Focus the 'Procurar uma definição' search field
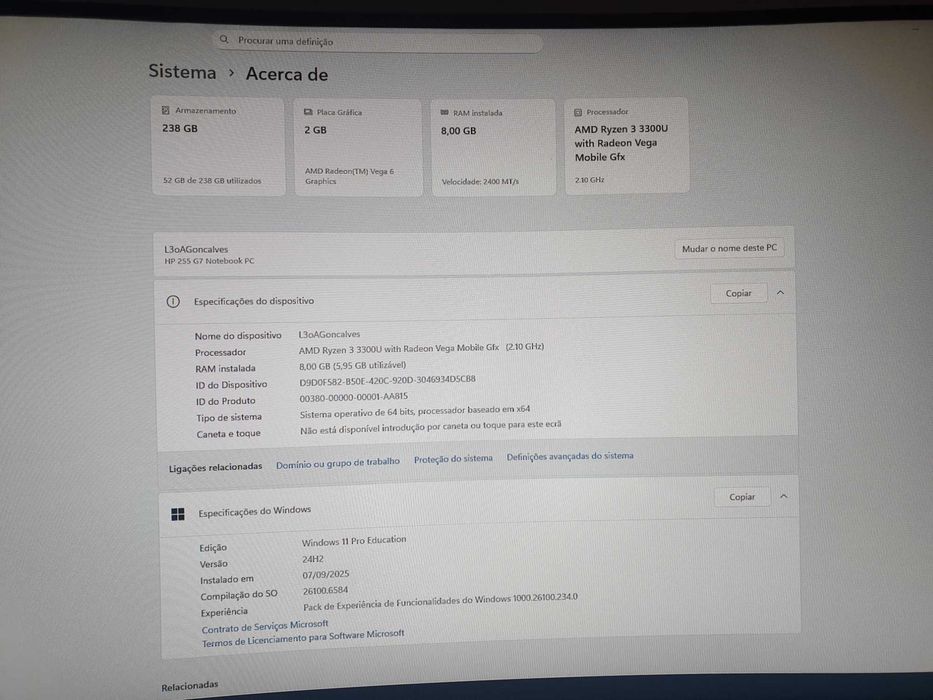The height and width of the screenshot is (700, 933). [378, 42]
